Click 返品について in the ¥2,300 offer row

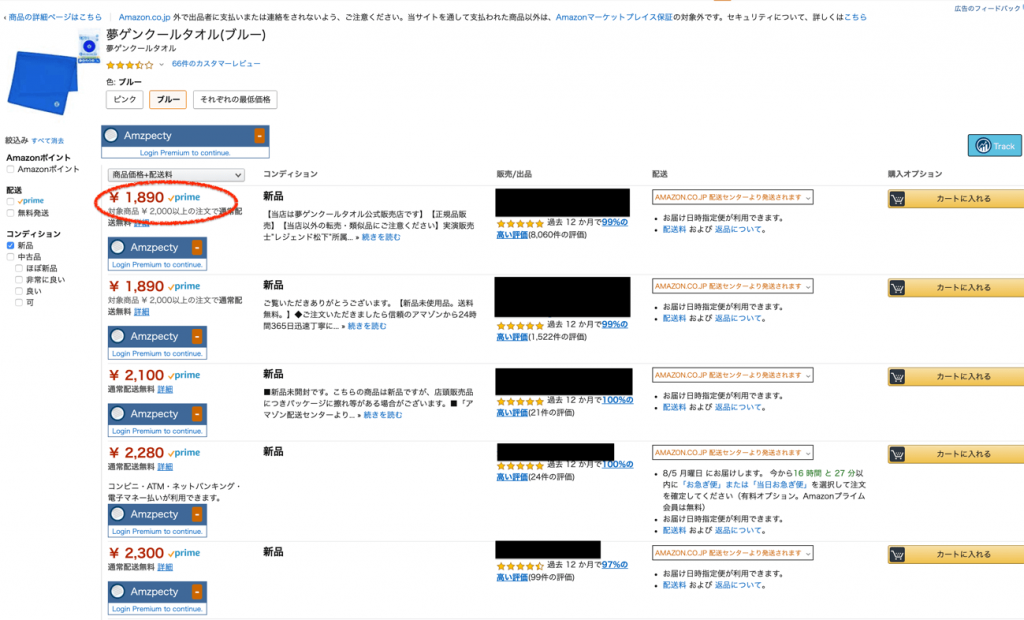(738, 585)
